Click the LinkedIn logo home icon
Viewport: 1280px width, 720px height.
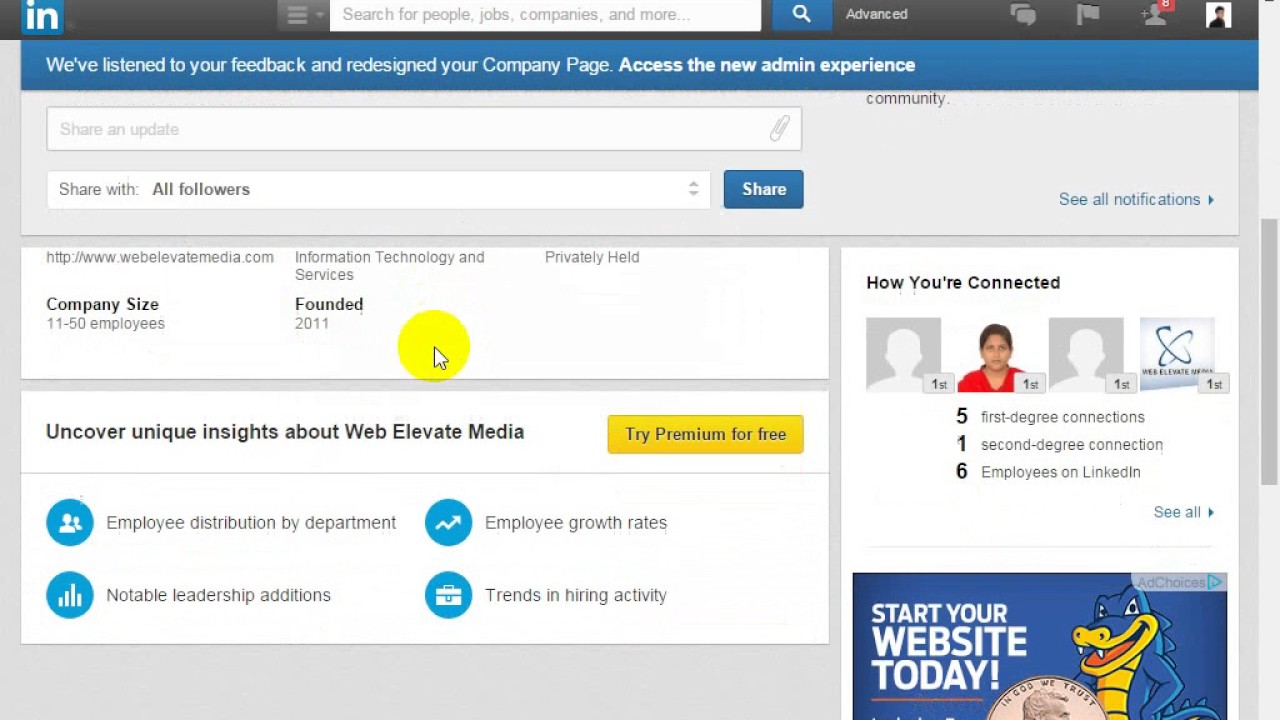[42, 15]
